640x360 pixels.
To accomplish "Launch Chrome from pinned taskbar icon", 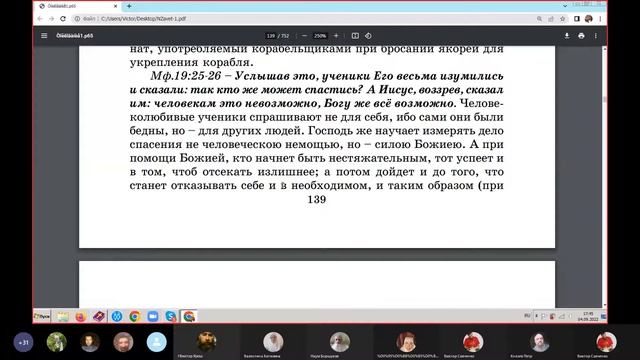I will click(x=135, y=316).
